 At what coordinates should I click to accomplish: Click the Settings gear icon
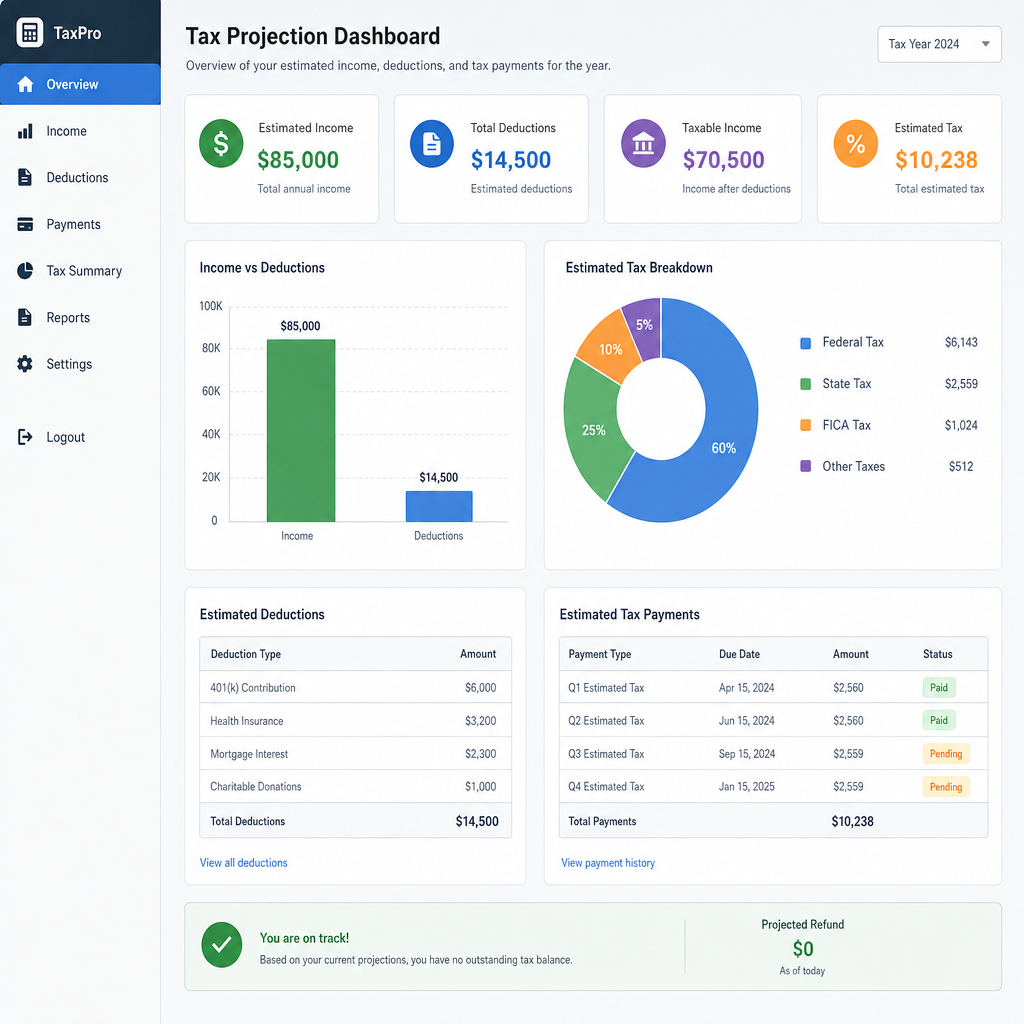[25, 364]
